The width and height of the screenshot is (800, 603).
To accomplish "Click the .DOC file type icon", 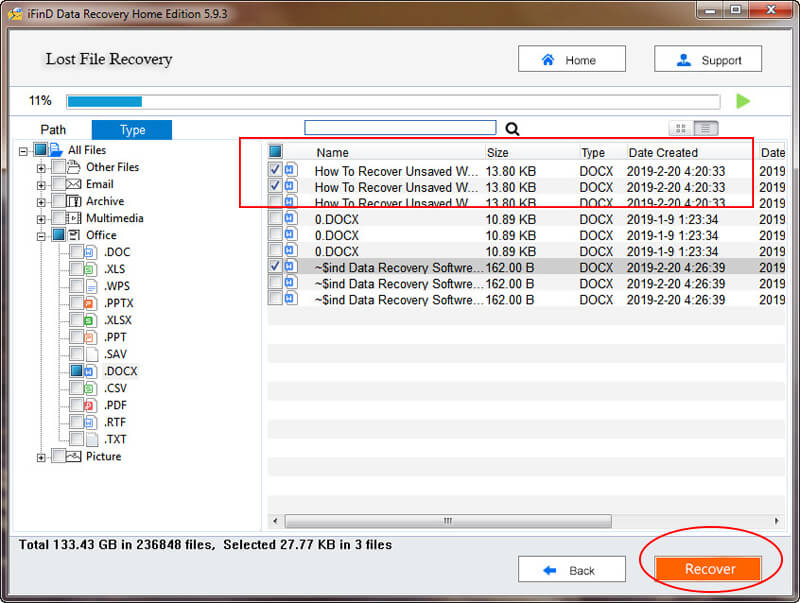I will click(90, 252).
